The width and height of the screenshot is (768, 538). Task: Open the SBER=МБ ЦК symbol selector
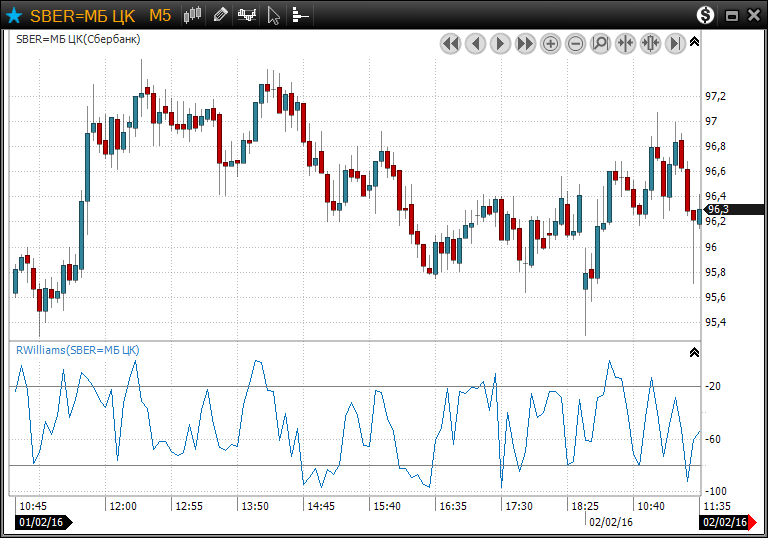pos(85,15)
